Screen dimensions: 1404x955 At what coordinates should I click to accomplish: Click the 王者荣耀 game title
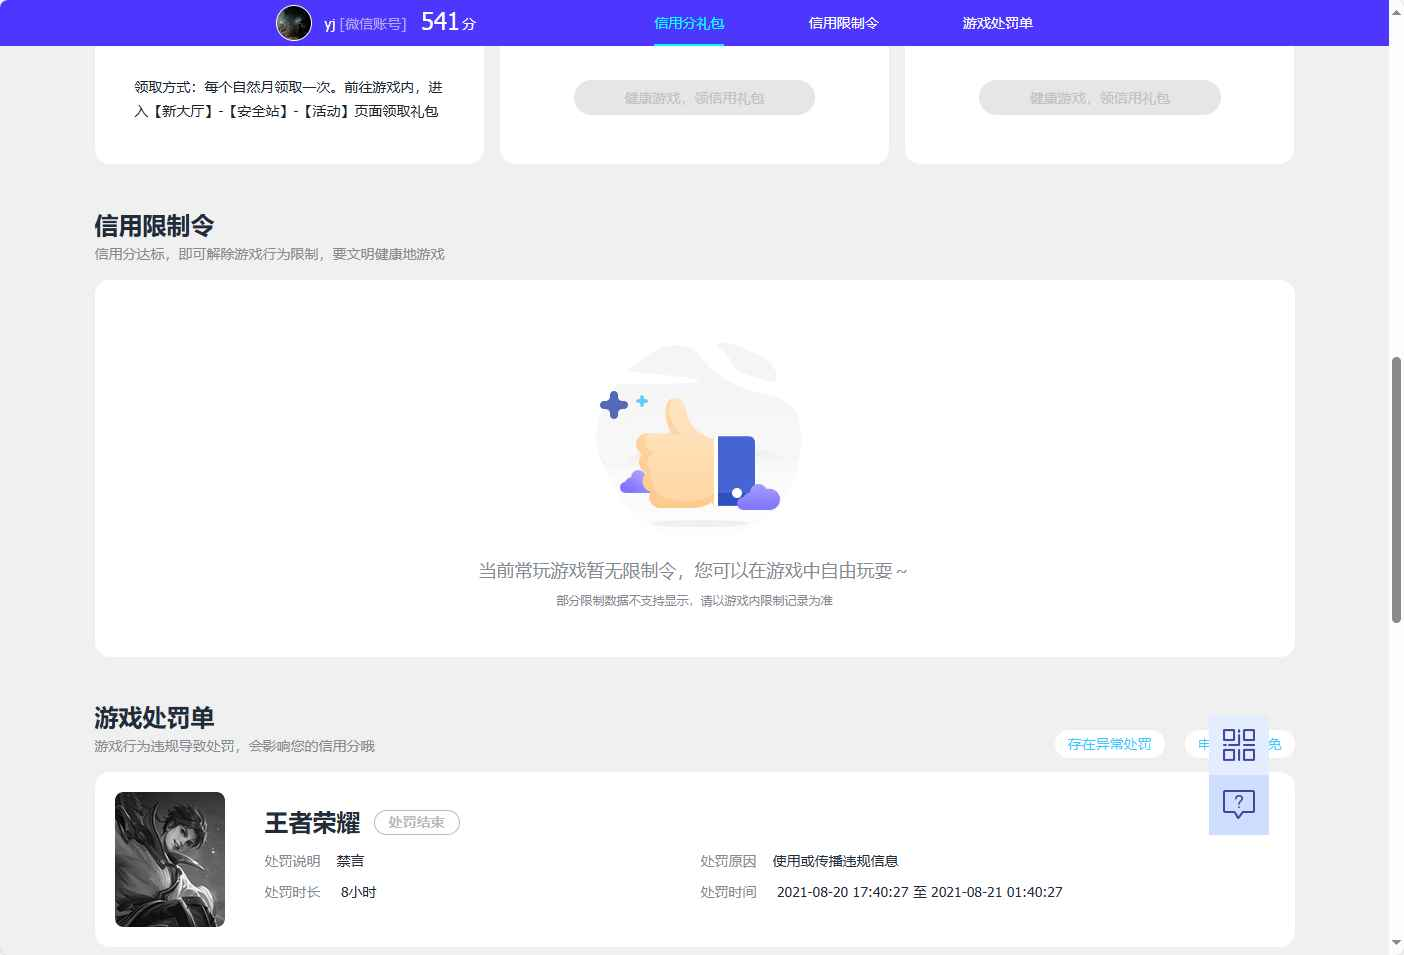[x=312, y=823]
